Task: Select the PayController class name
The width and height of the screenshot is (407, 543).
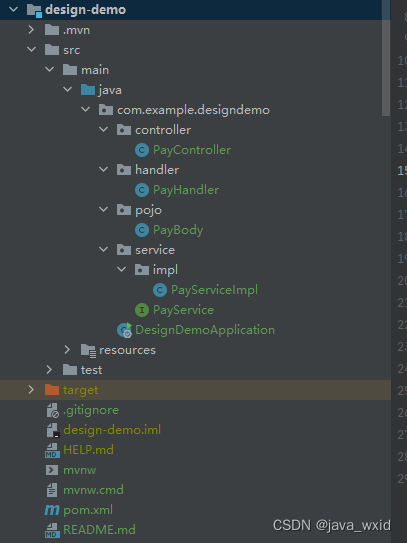Action: [192, 150]
